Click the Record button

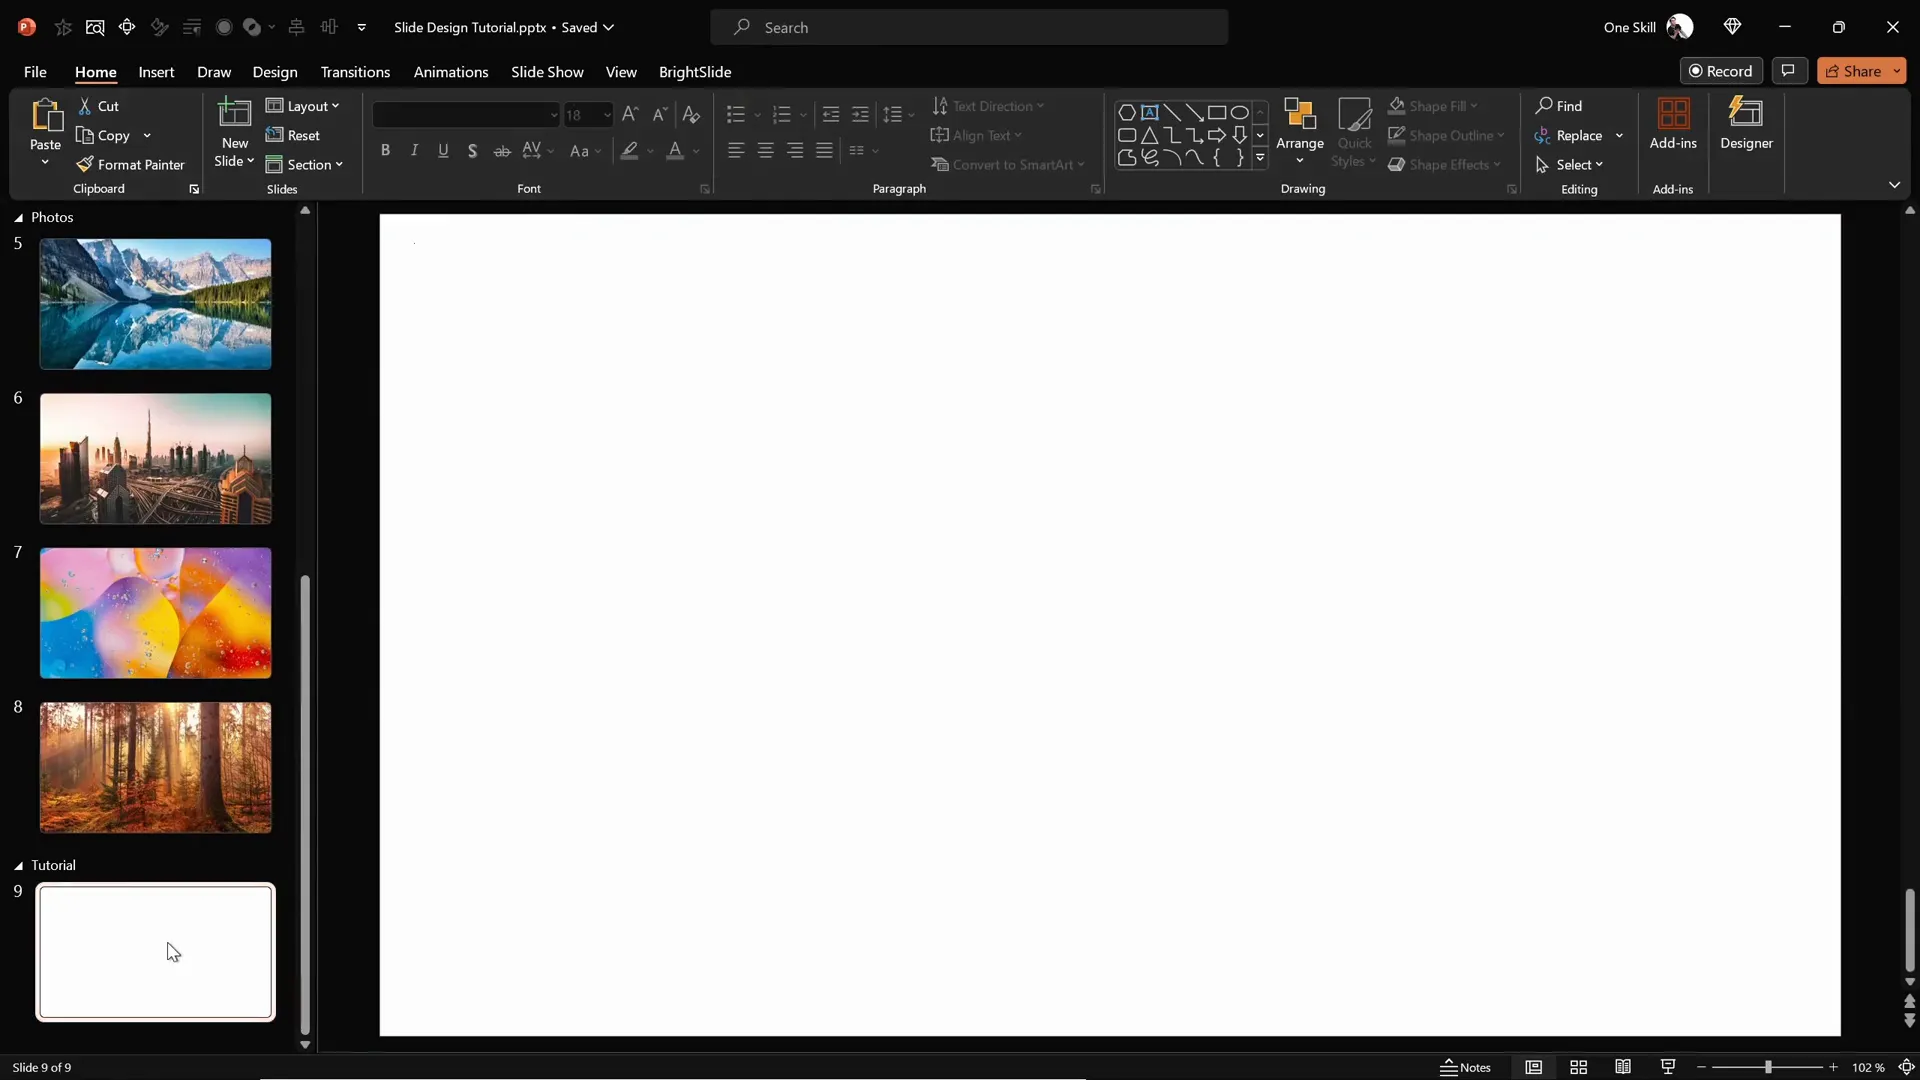point(1722,71)
